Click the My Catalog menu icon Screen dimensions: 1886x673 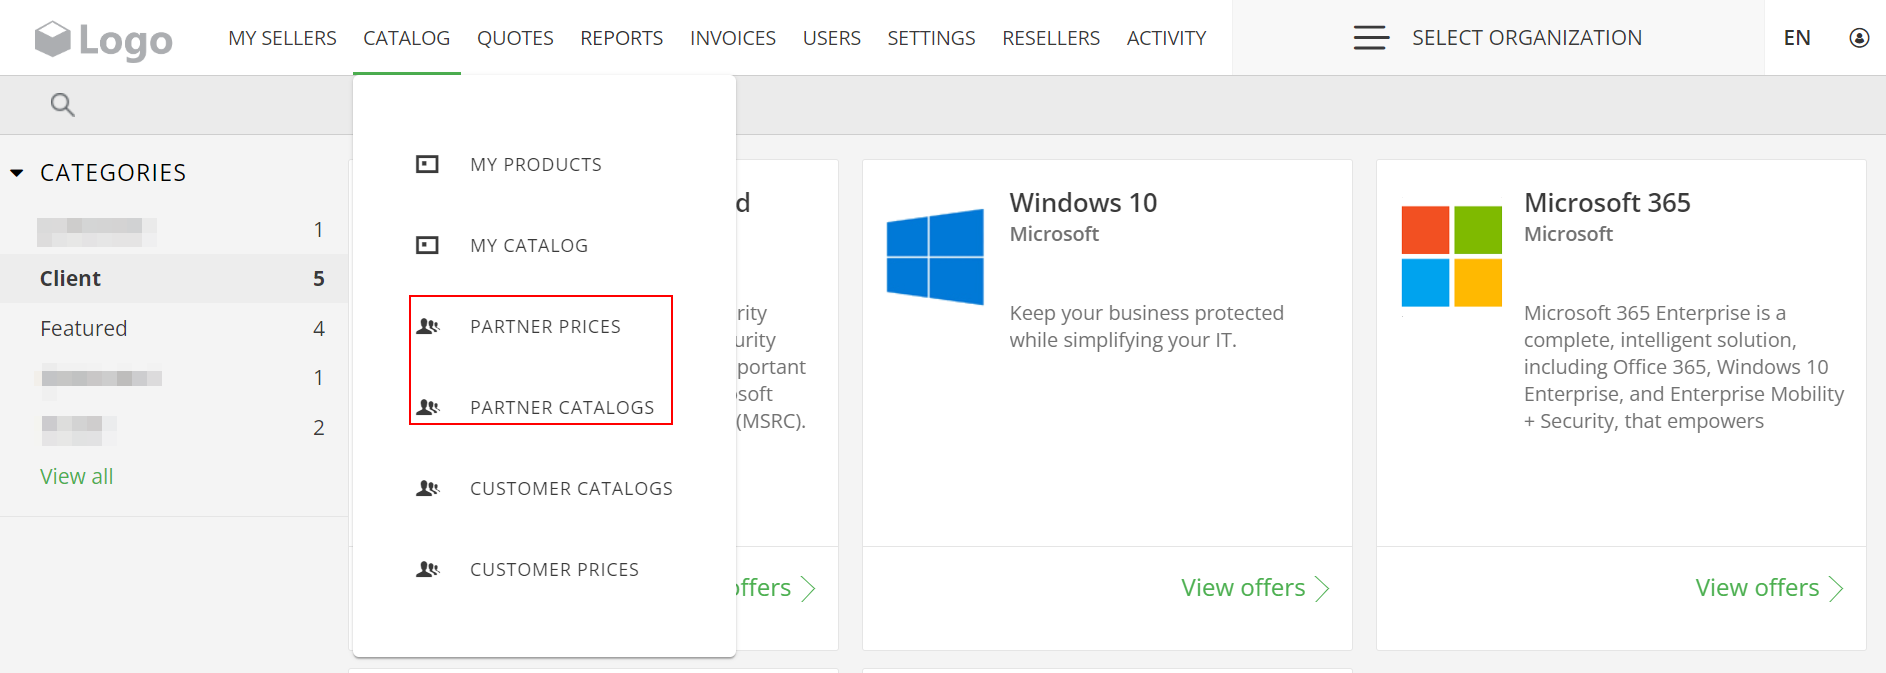pyautogui.click(x=427, y=245)
